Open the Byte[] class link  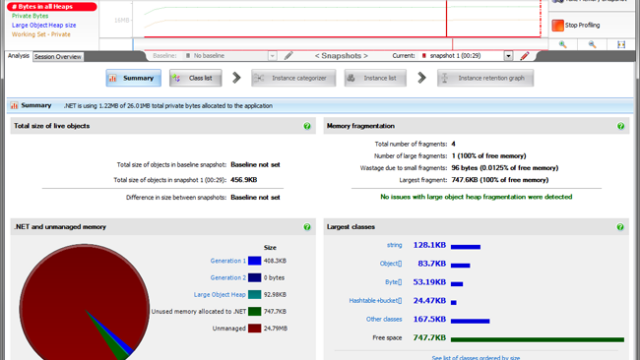point(393,282)
